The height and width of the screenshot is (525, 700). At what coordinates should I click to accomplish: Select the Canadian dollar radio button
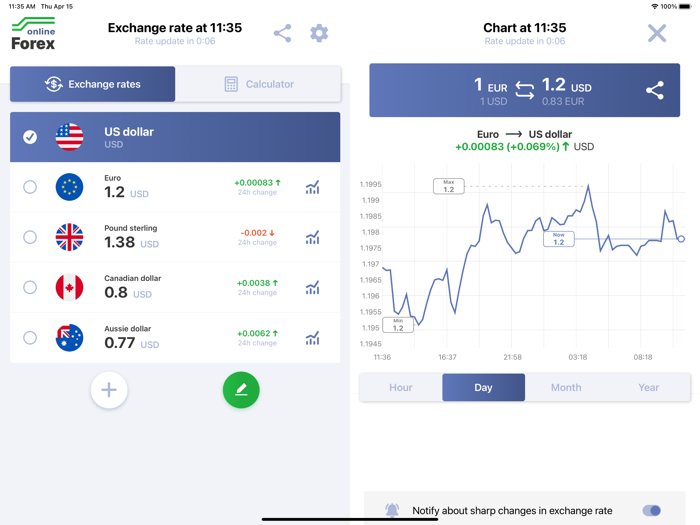(x=30, y=287)
